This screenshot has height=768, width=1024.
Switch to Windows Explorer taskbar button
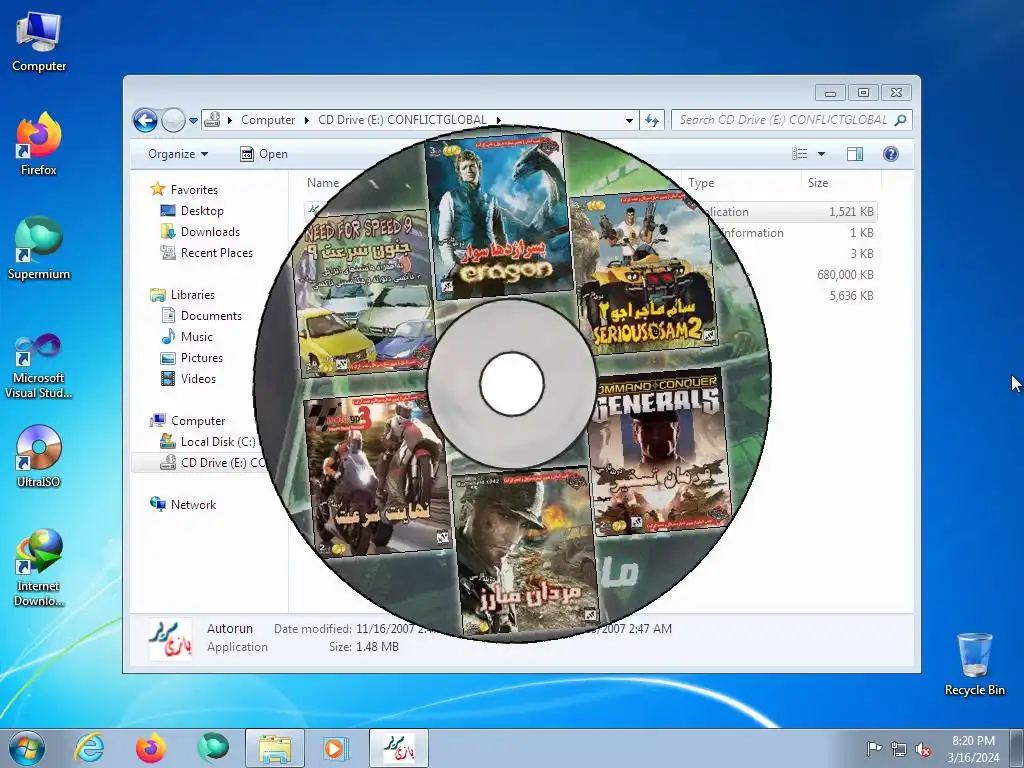(275, 748)
